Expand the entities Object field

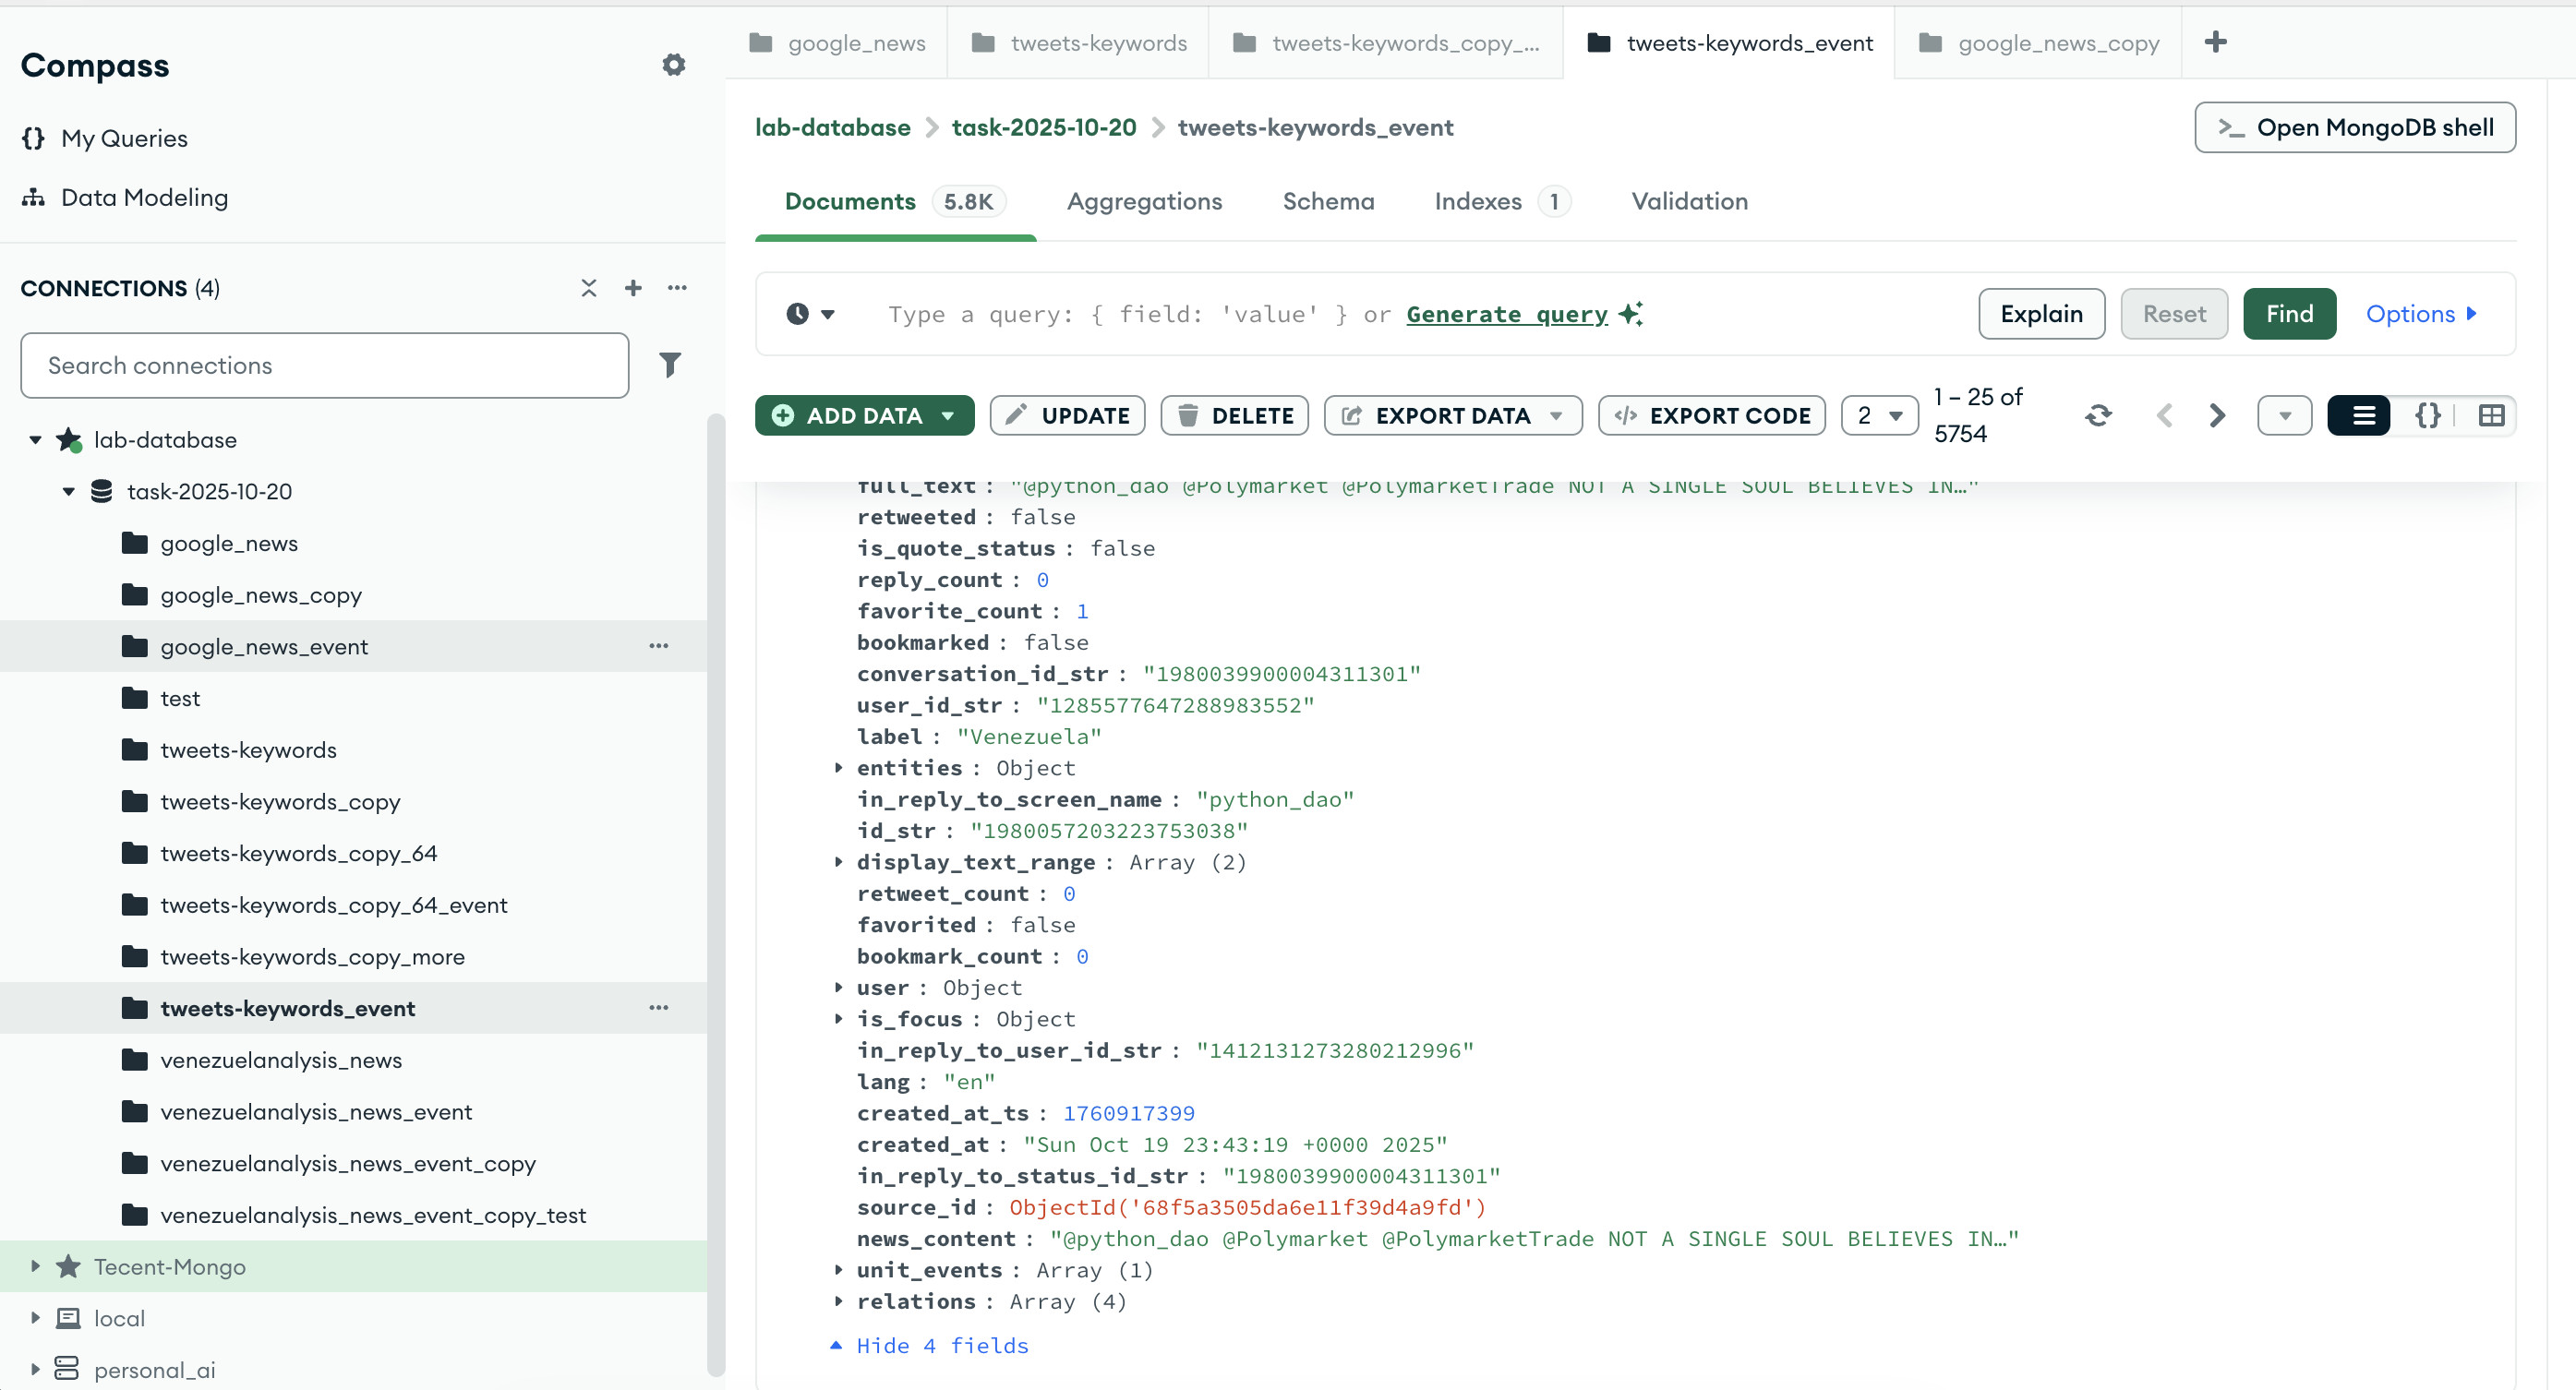point(838,768)
